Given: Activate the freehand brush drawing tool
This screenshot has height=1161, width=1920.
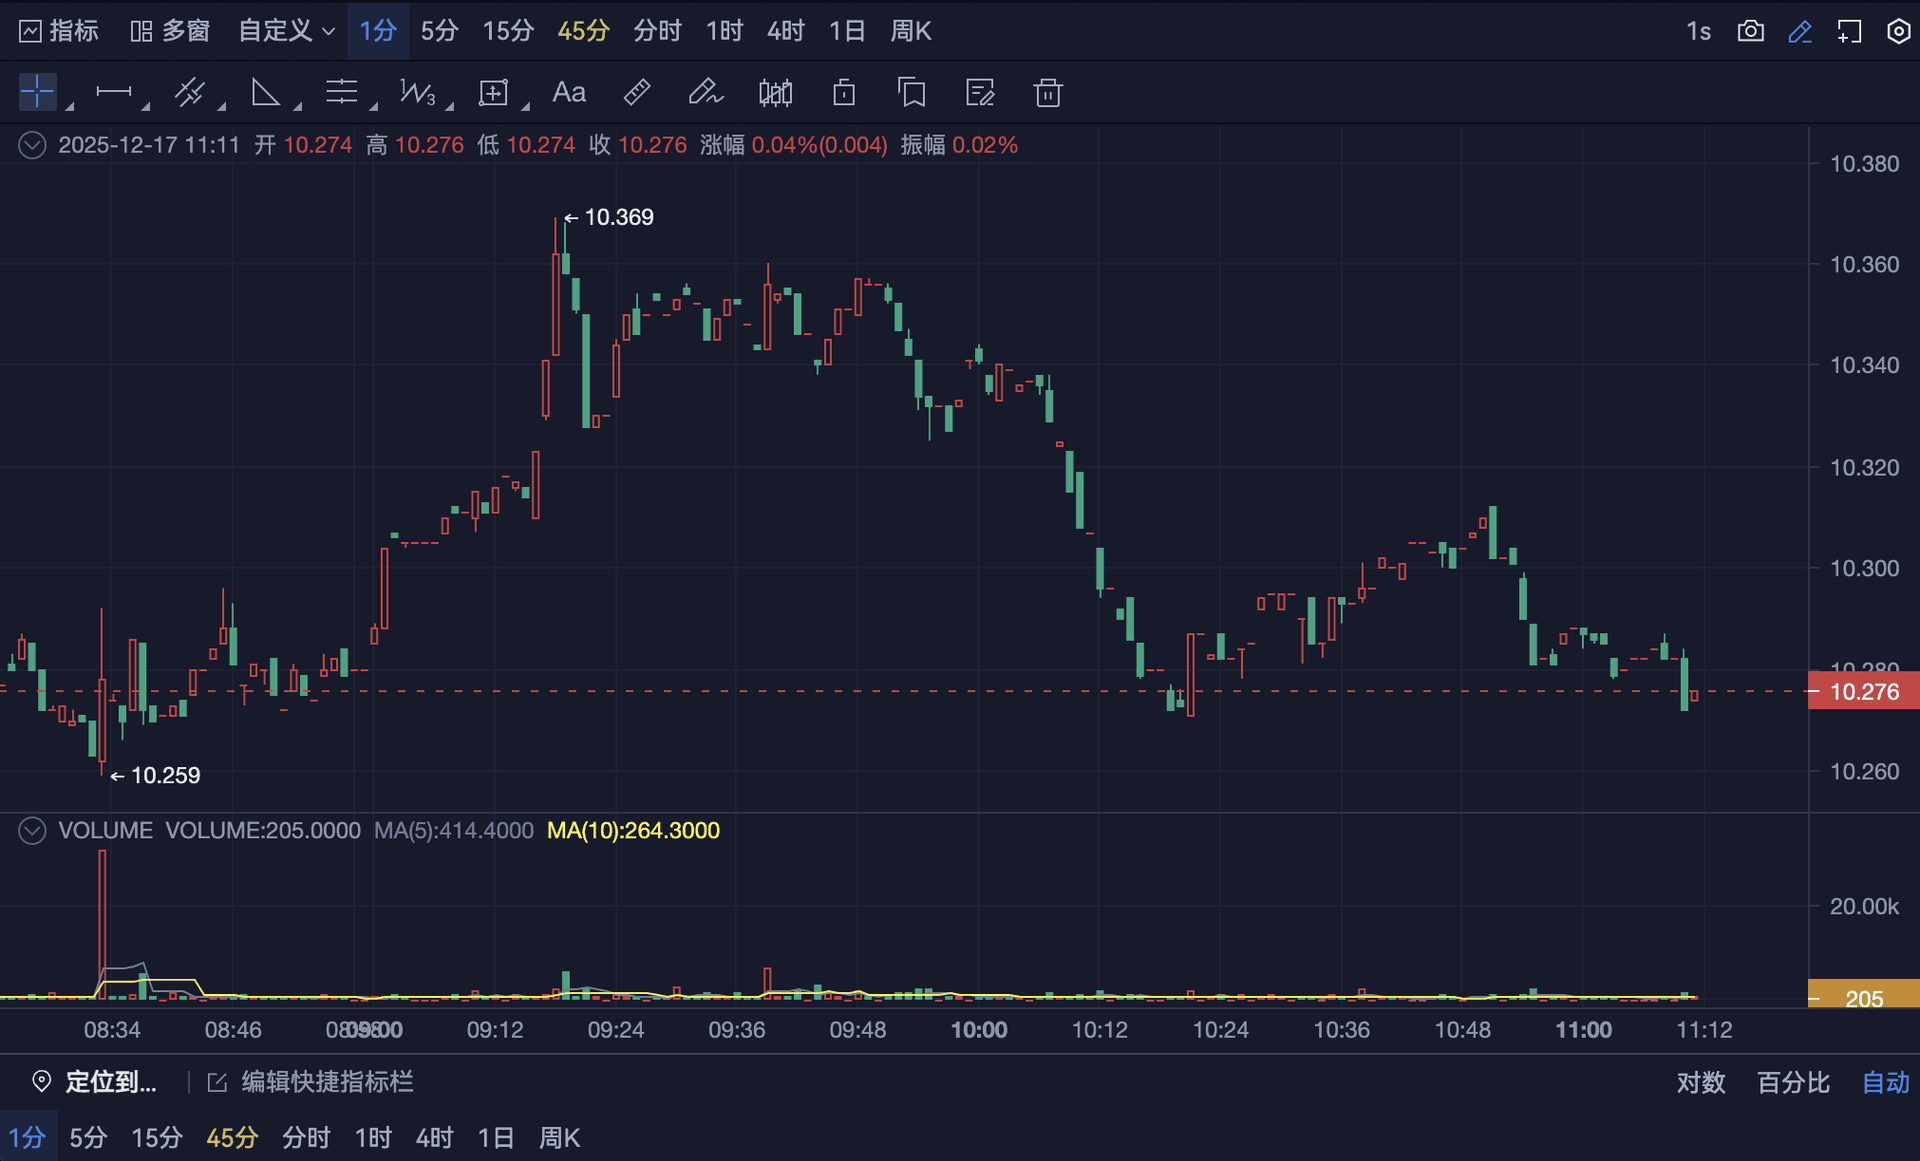Looking at the screenshot, I should (705, 92).
